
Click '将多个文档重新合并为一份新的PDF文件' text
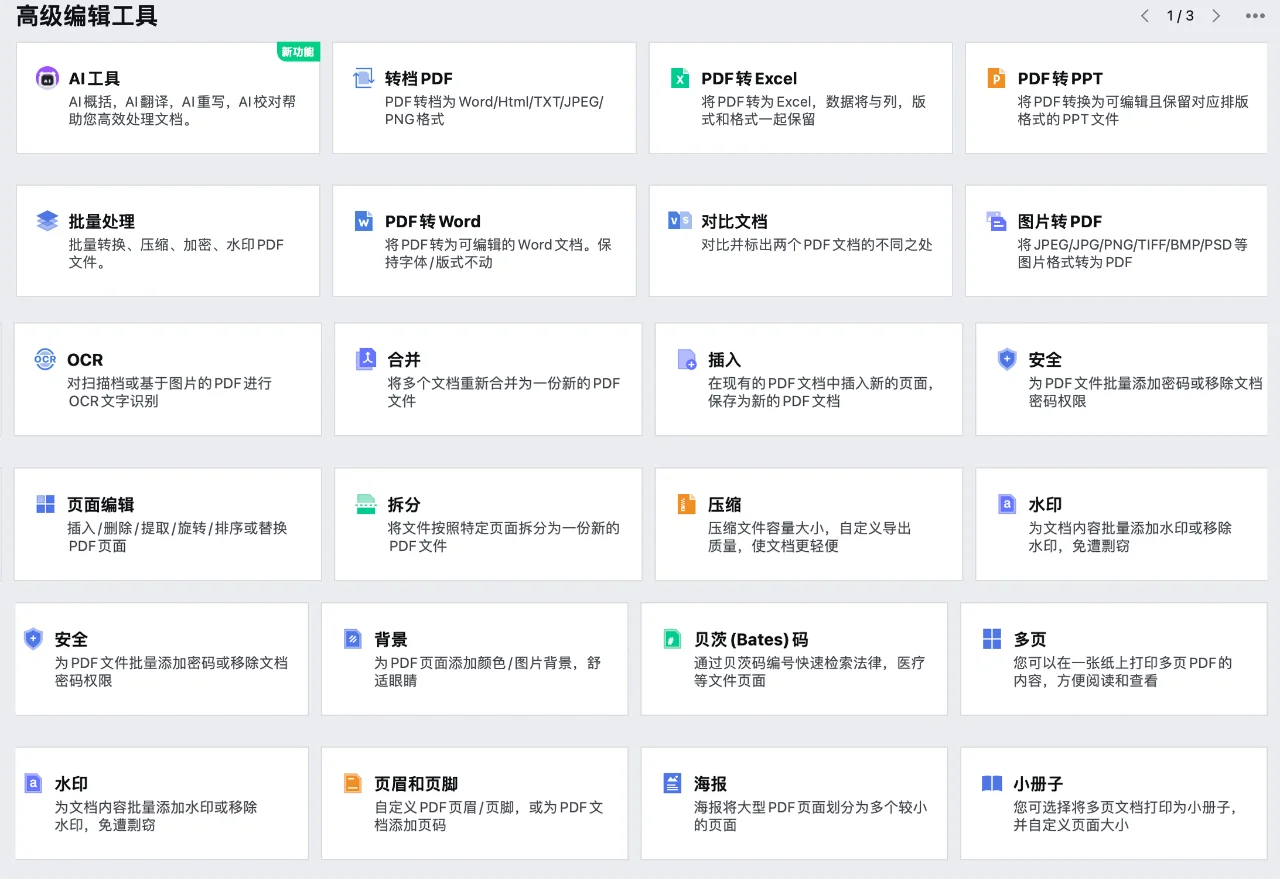coord(504,392)
